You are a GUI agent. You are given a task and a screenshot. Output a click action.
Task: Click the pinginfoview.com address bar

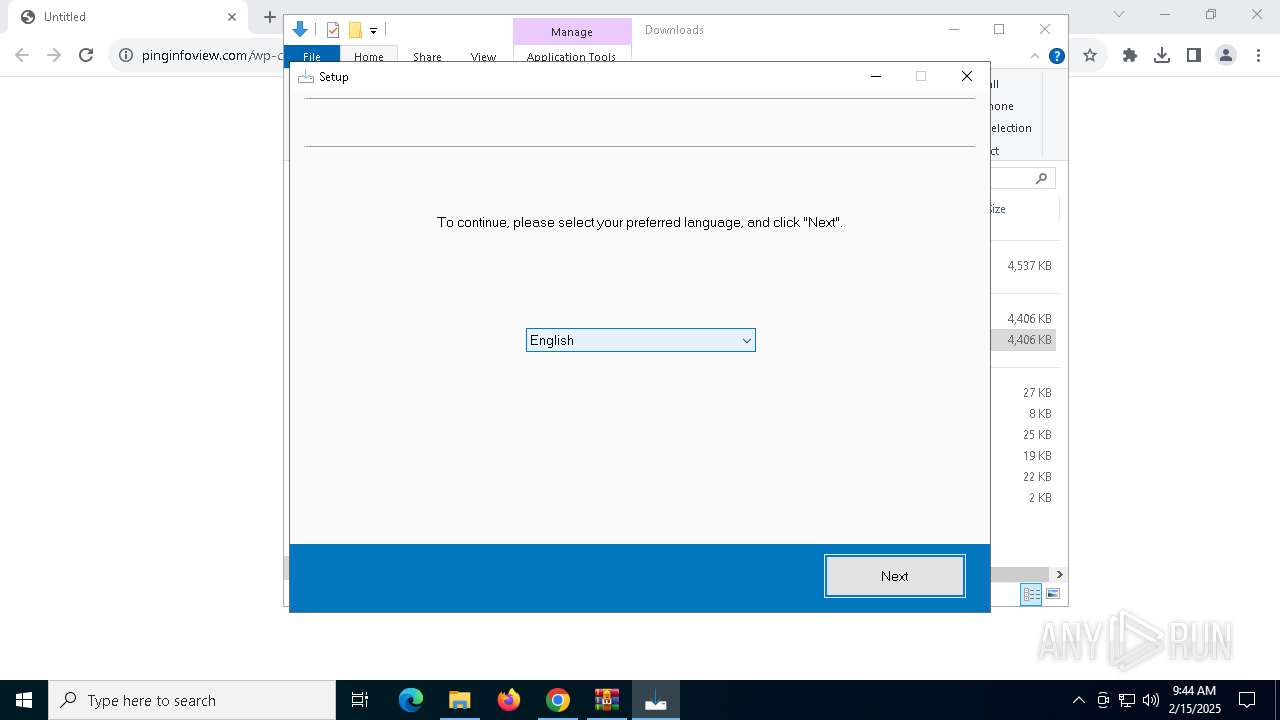(x=212, y=55)
